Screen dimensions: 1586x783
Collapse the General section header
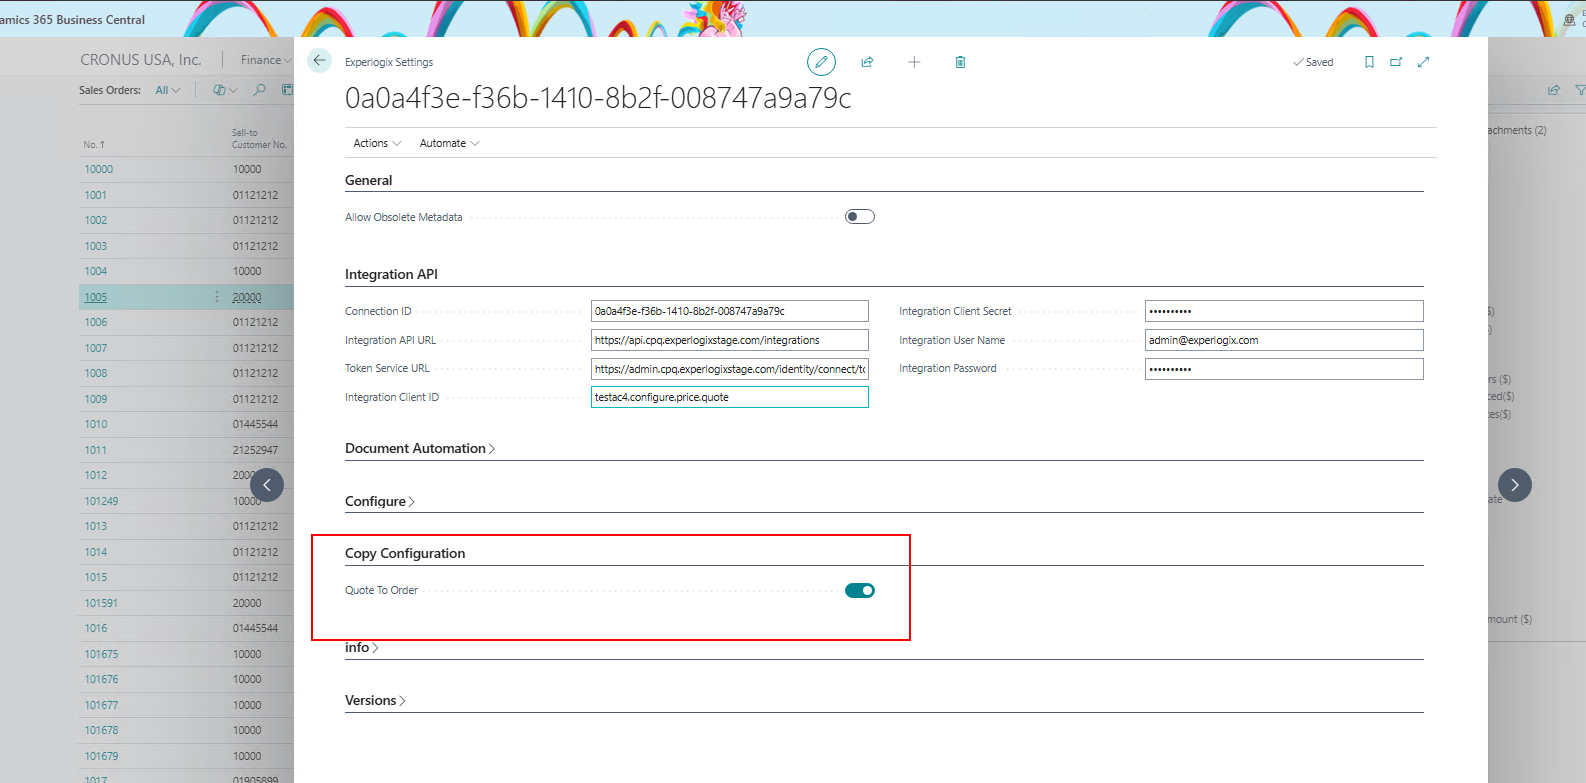[369, 180]
